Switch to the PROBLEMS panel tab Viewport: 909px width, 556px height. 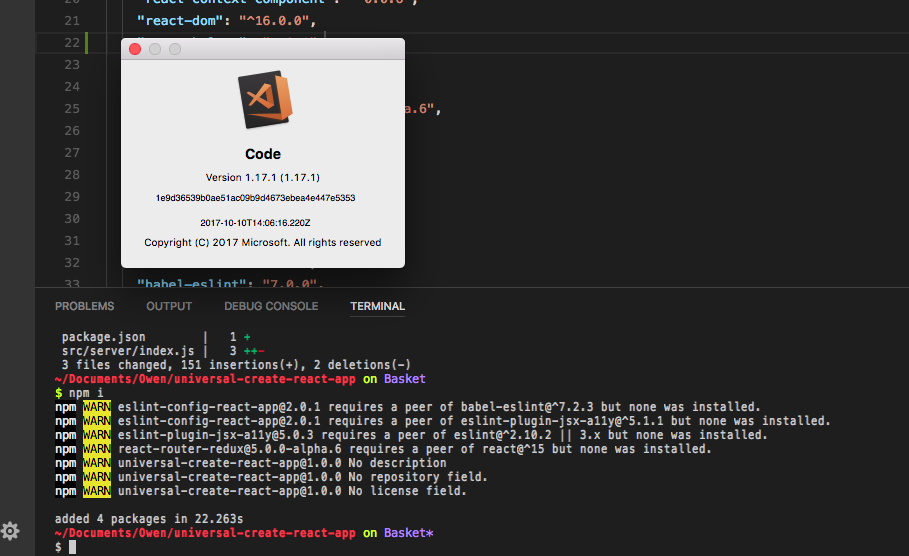[x=85, y=306]
